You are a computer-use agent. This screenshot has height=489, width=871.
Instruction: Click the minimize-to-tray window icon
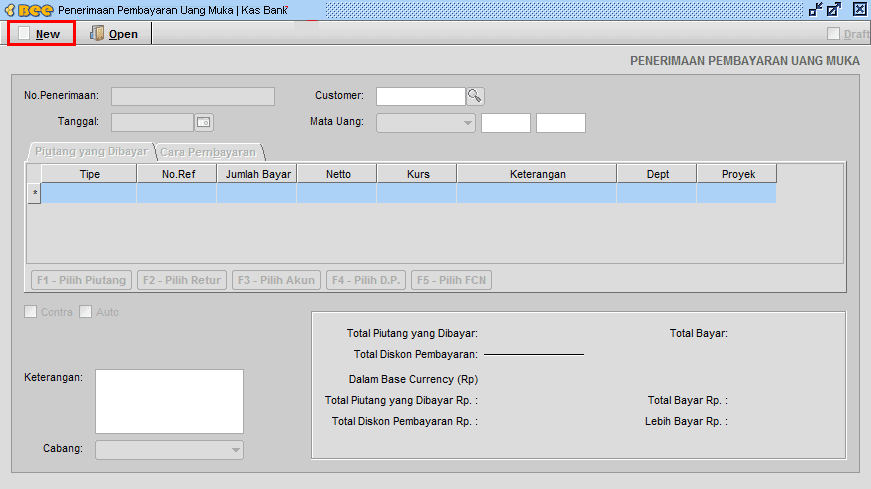[815, 9]
